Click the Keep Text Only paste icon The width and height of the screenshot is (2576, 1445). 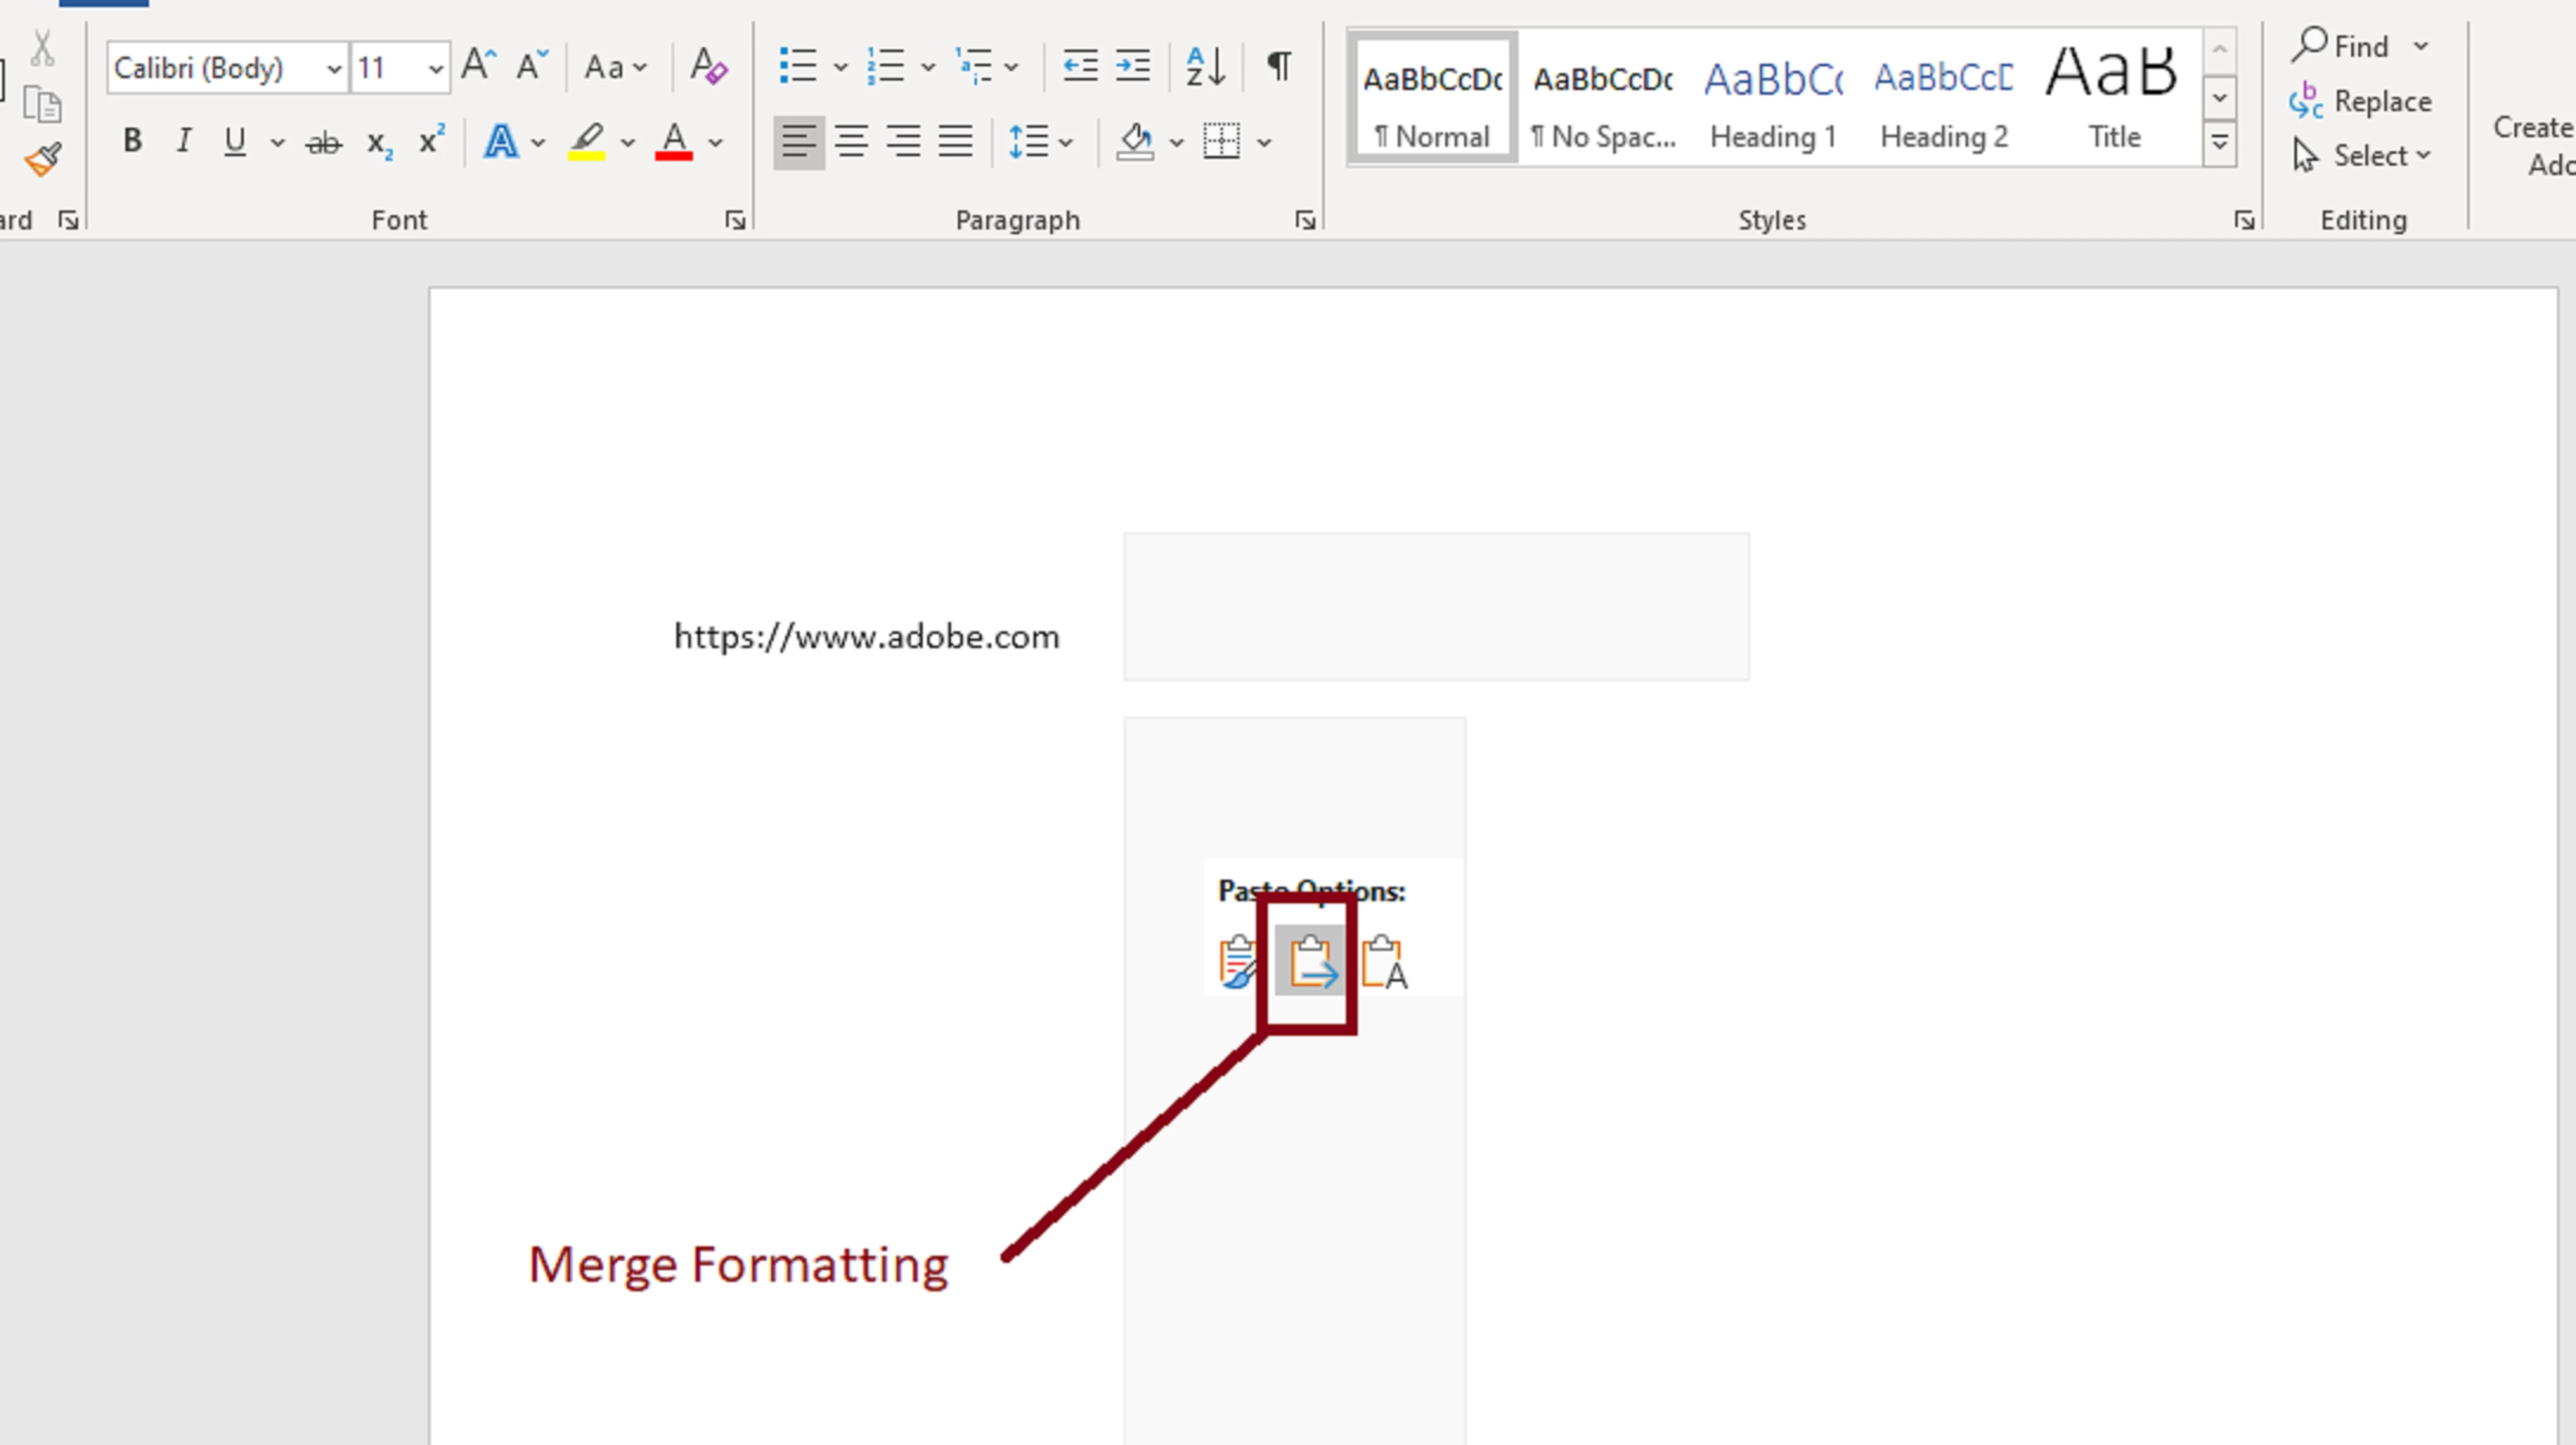(1385, 962)
